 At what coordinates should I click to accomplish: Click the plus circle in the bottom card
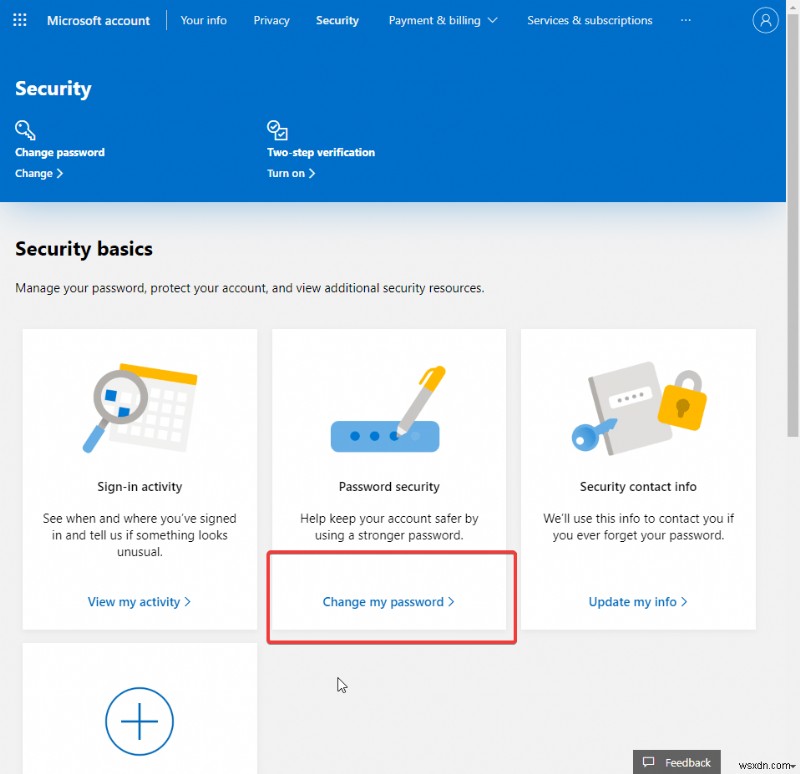139,721
